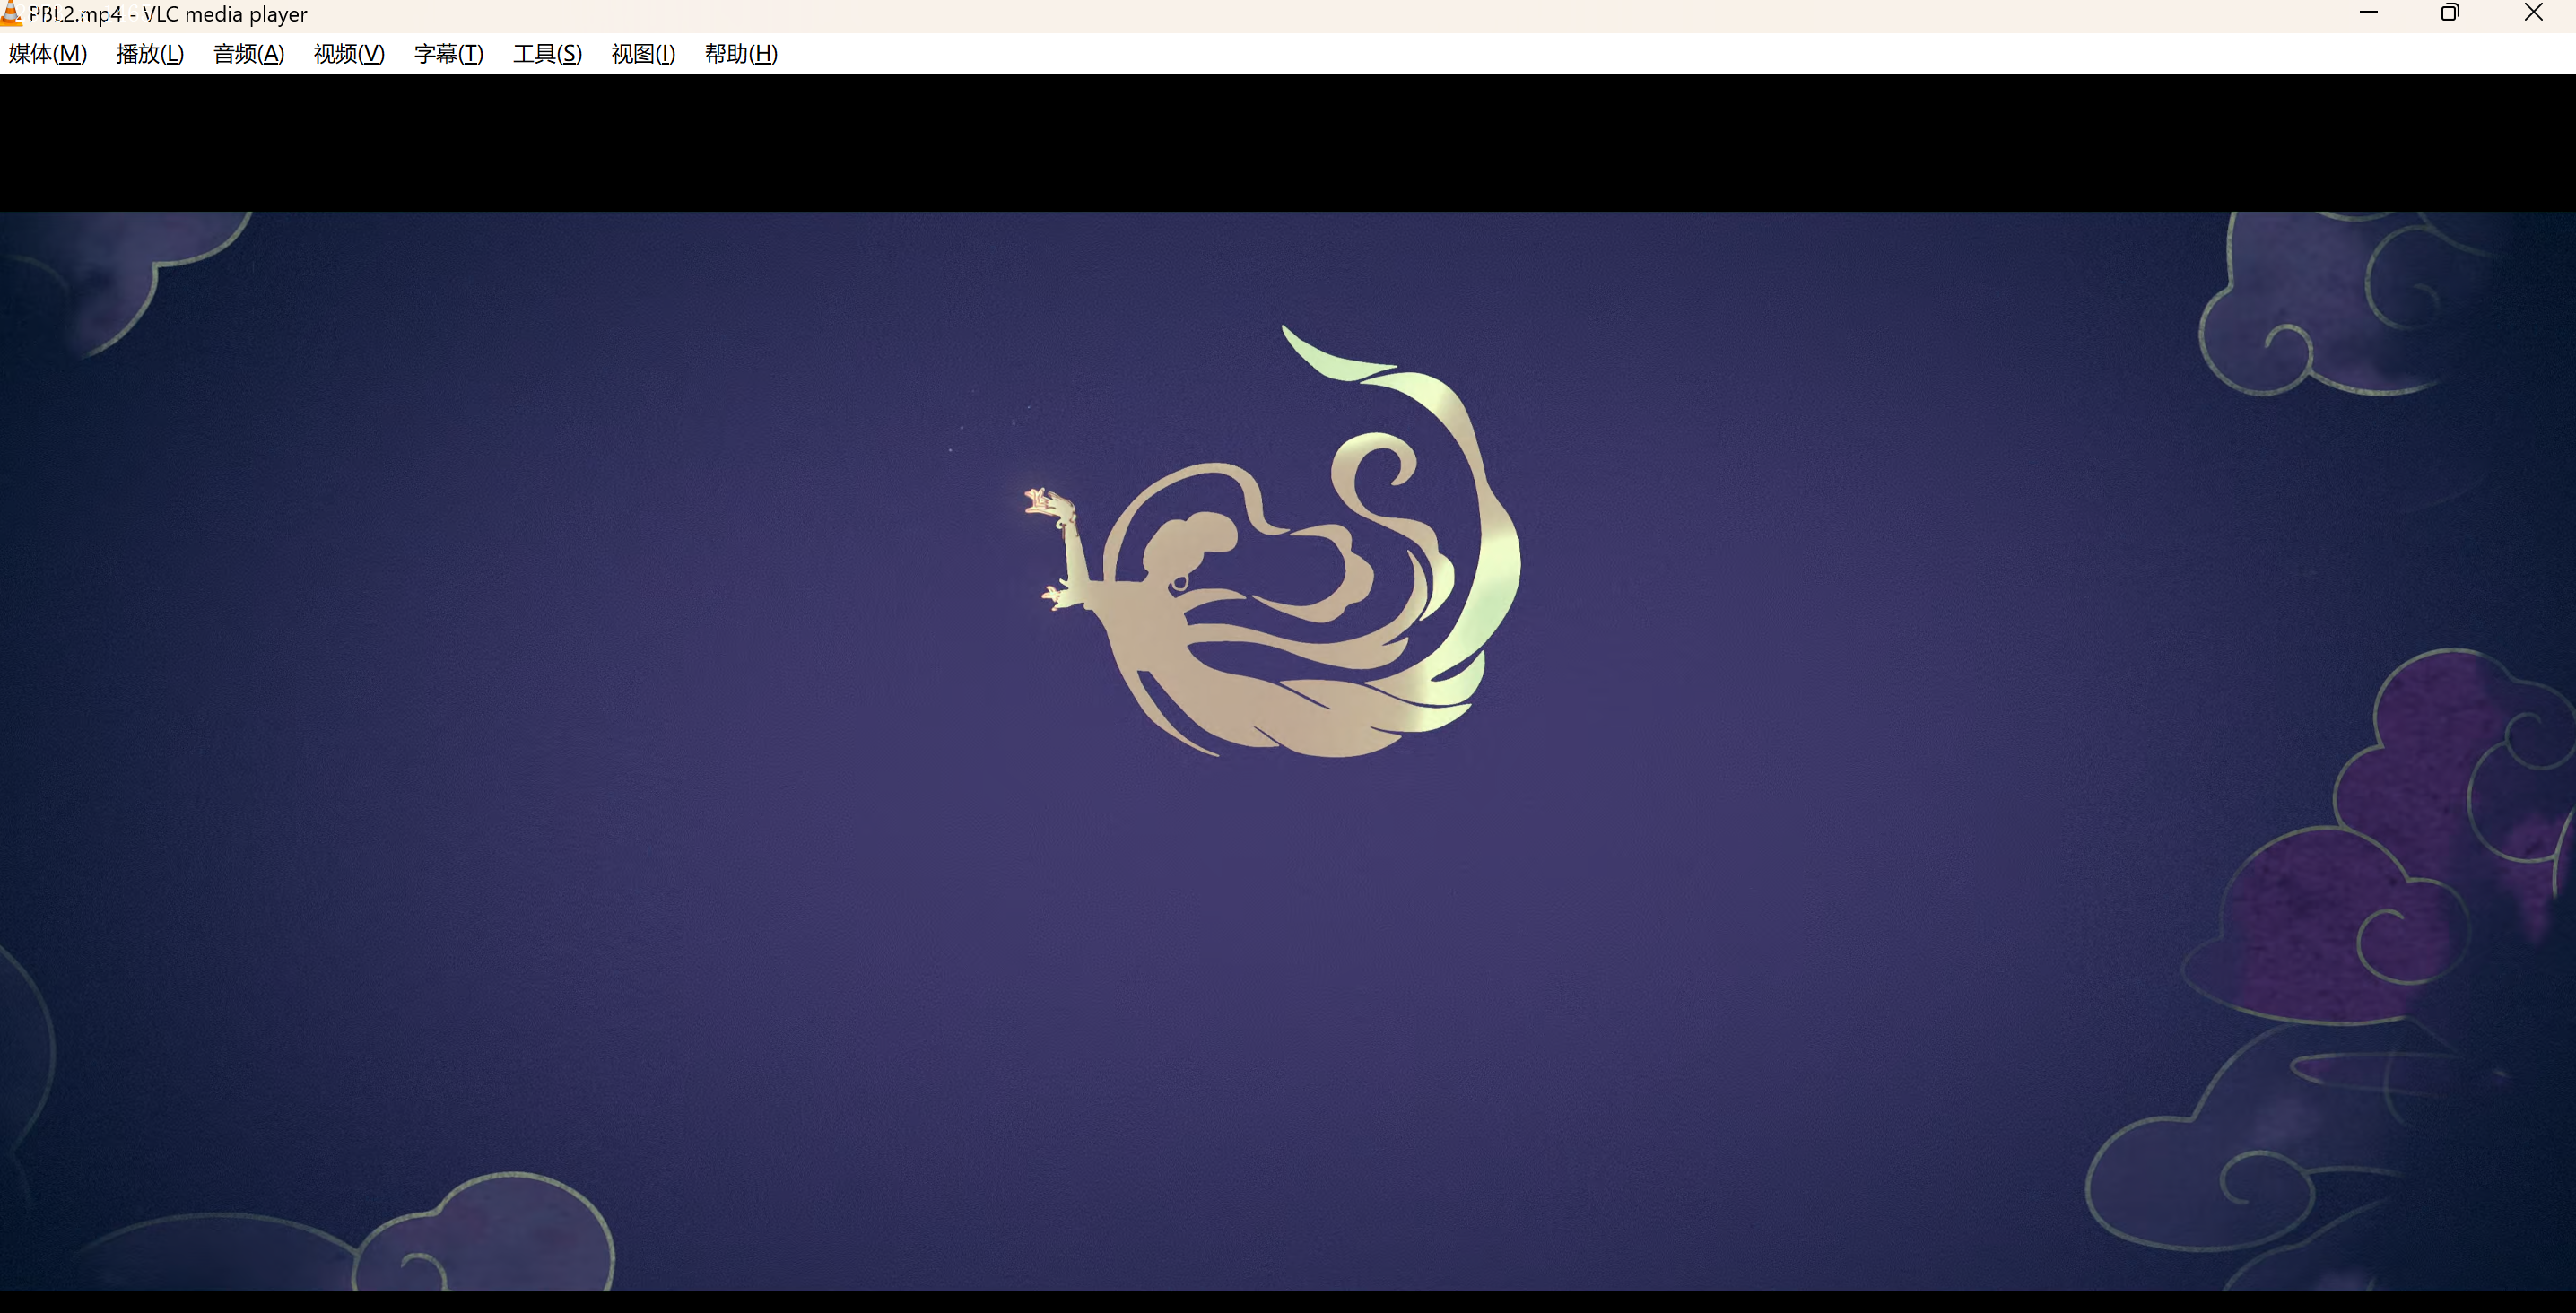Open the 工具(S) tools menu
This screenshot has width=2576, height=1313.
pos(547,54)
